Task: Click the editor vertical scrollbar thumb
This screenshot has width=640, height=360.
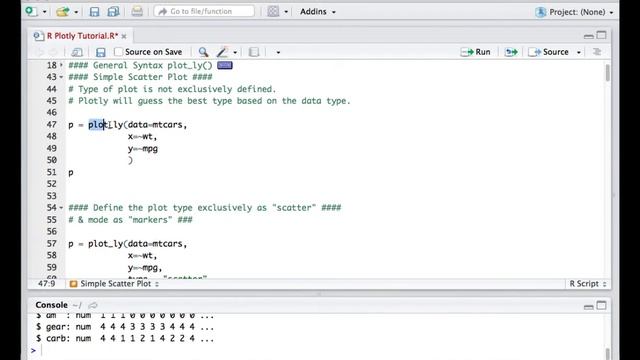Action: coord(607,73)
